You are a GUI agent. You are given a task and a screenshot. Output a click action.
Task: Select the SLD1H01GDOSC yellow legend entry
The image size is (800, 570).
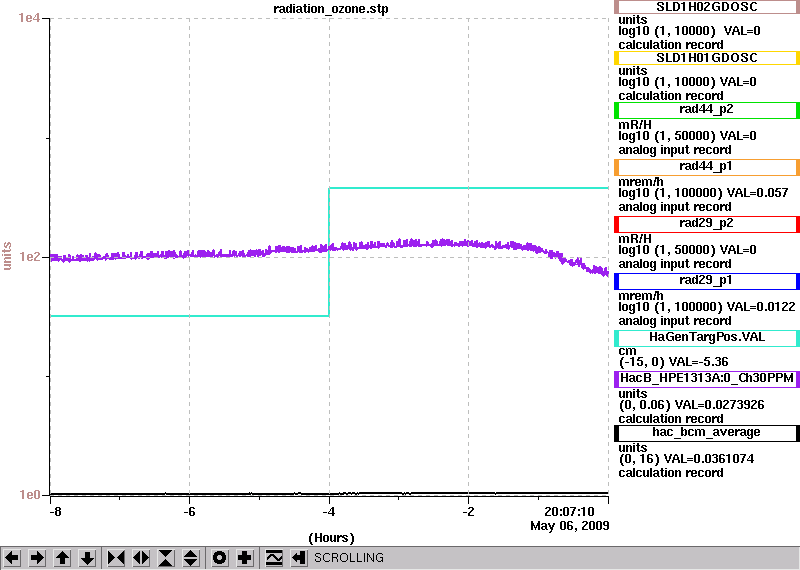pyautogui.click(x=707, y=58)
